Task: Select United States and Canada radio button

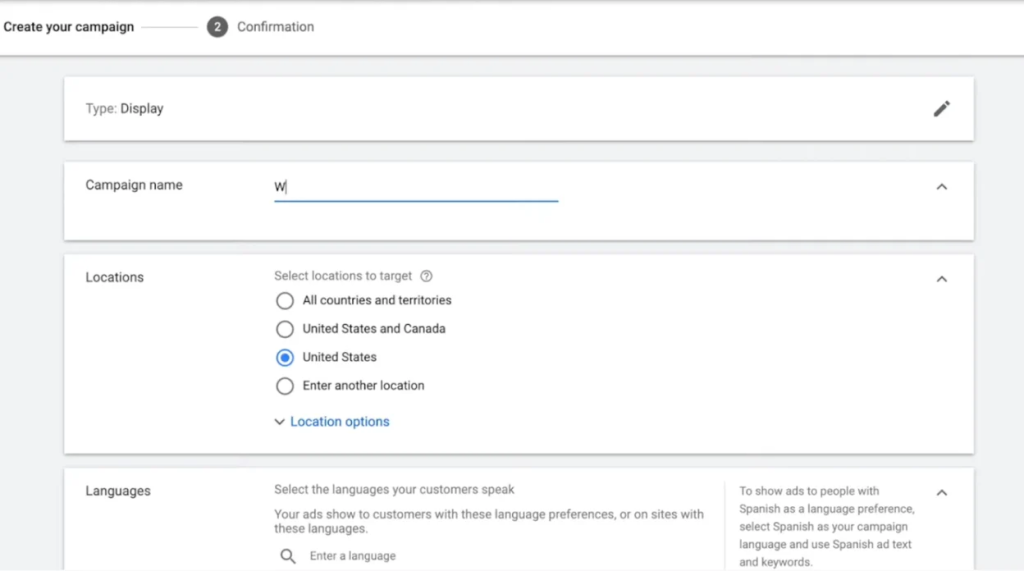Action: pyautogui.click(x=285, y=329)
